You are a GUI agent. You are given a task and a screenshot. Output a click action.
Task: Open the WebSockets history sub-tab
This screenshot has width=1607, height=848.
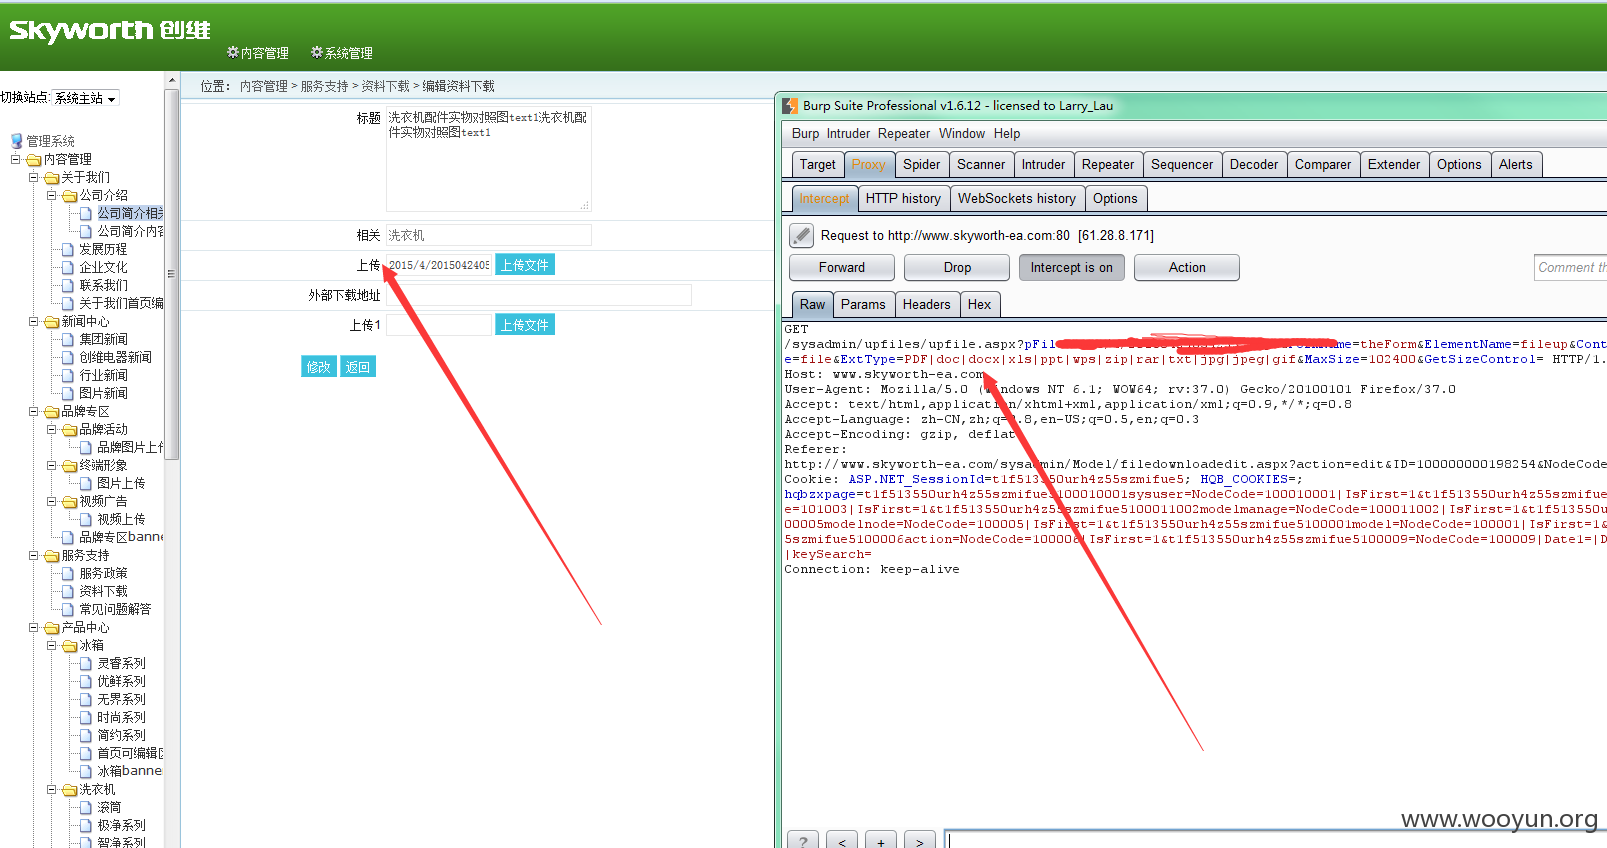tap(1017, 199)
